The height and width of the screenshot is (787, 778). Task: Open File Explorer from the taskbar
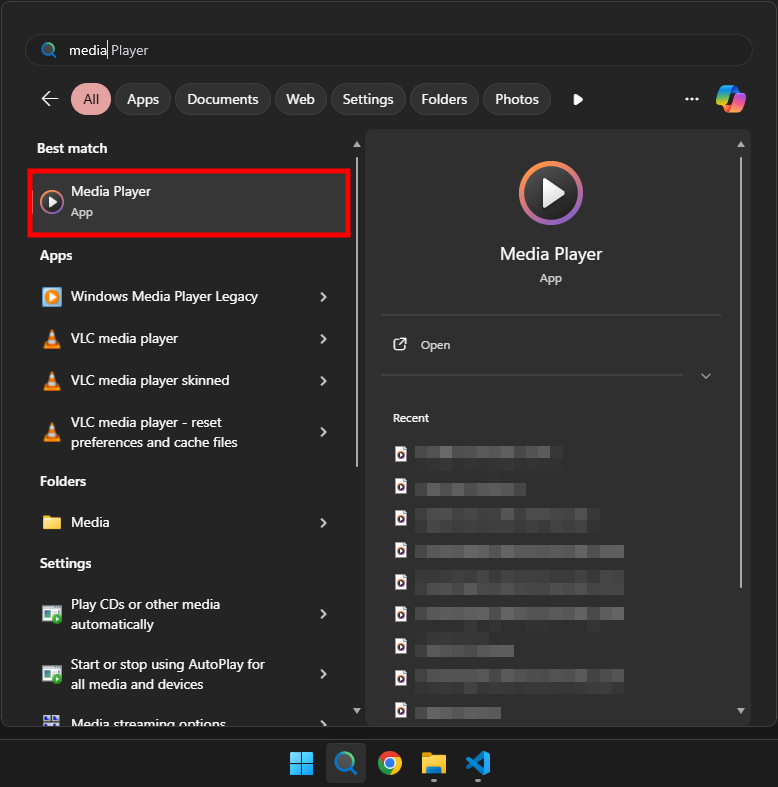434,763
